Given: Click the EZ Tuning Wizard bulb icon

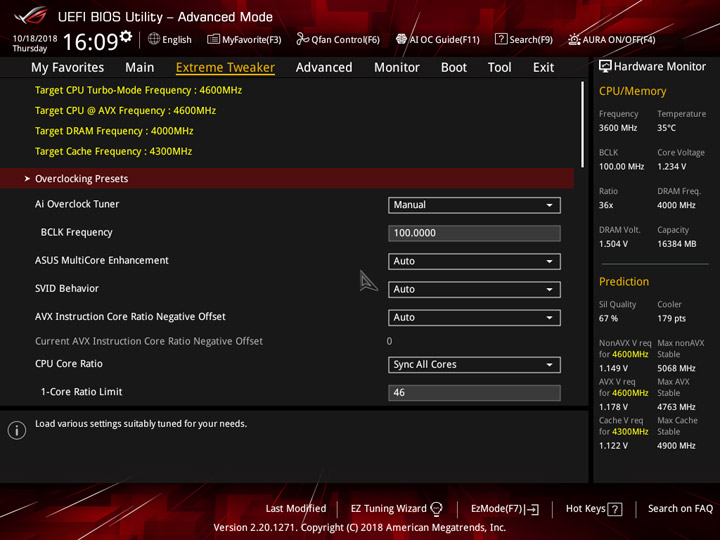Looking at the screenshot, I should [x=436, y=509].
